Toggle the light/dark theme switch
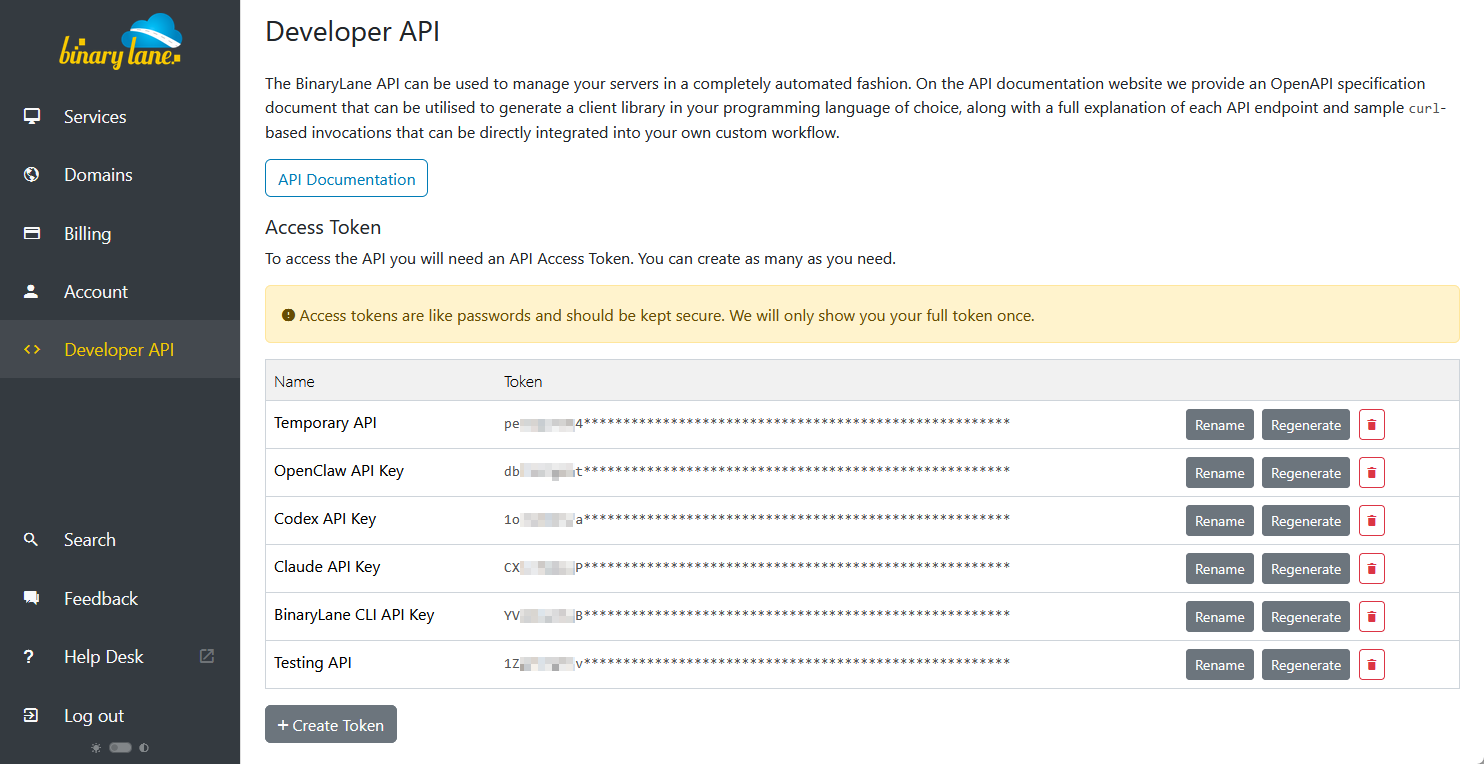Image resolution: width=1484 pixels, height=764 pixels. tap(121, 747)
